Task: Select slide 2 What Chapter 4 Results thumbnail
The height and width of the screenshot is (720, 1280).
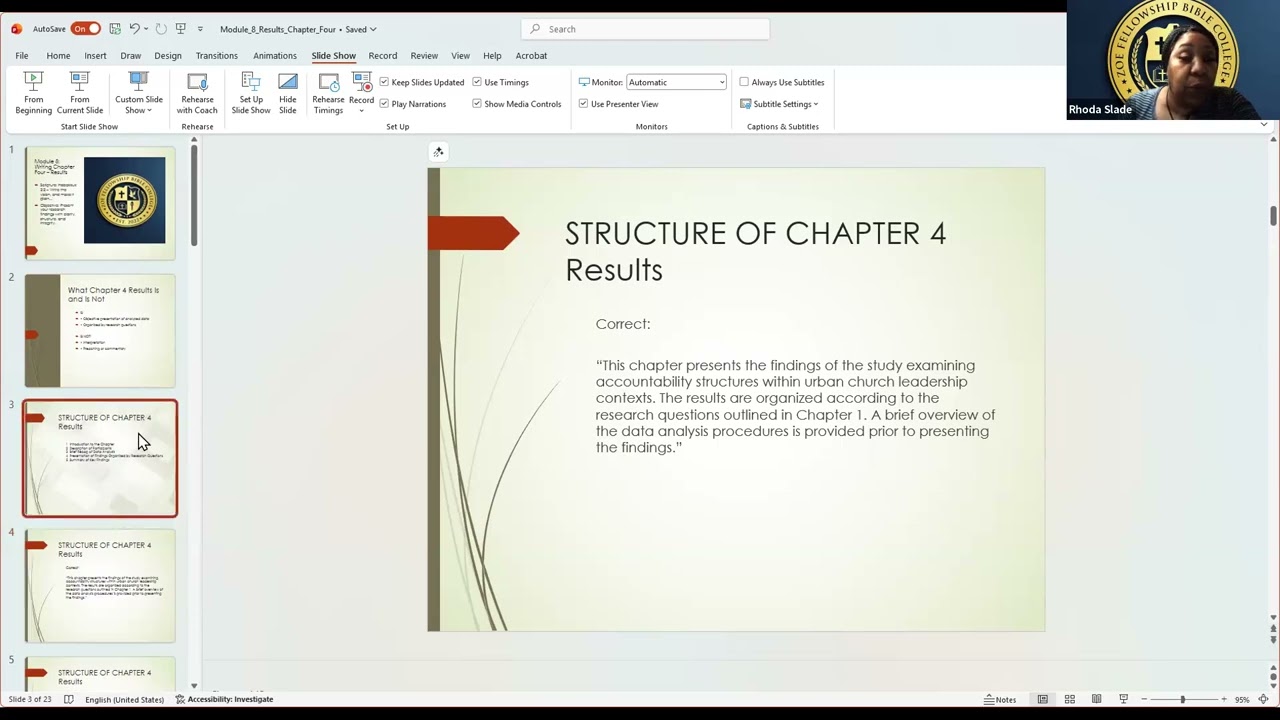Action: [x=100, y=331]
